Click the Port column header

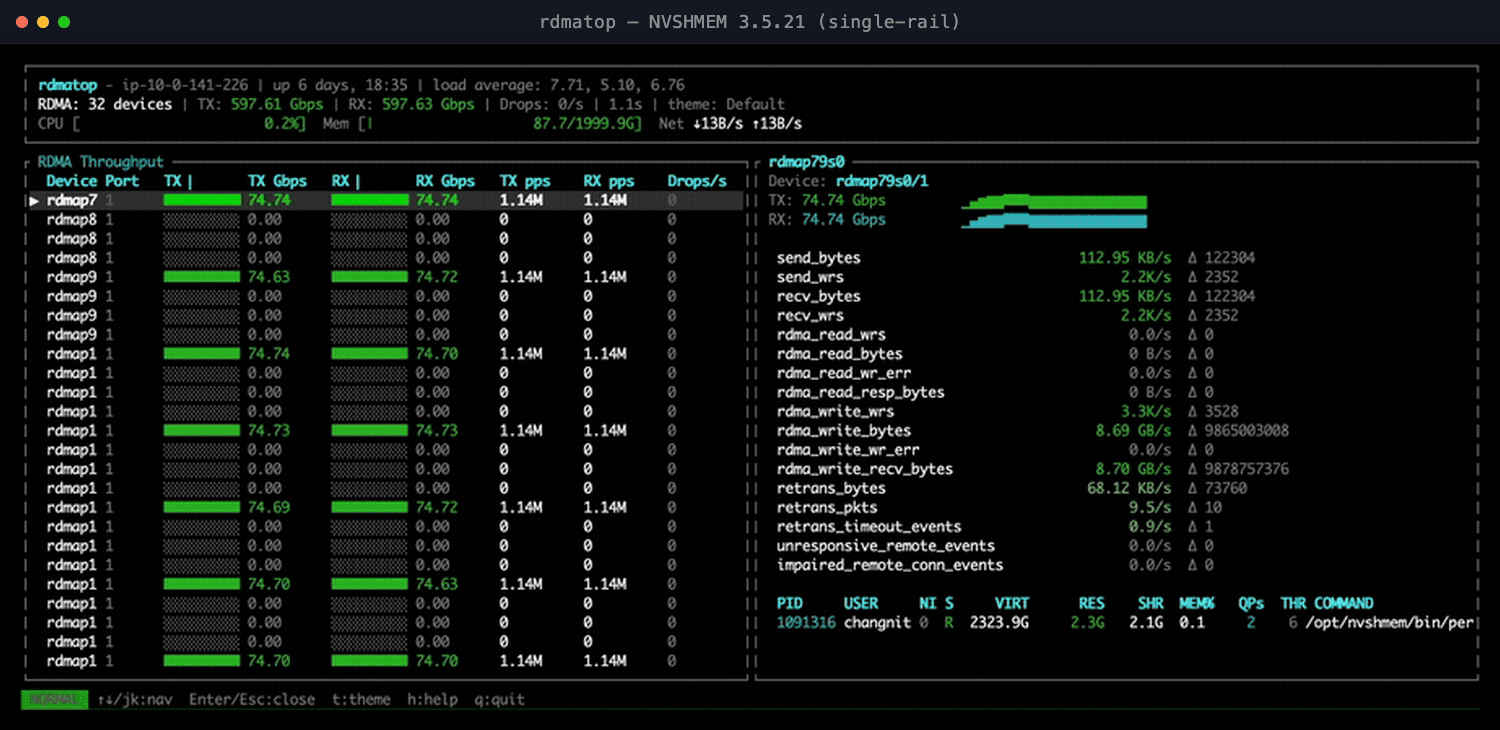[x=122, y=181]
